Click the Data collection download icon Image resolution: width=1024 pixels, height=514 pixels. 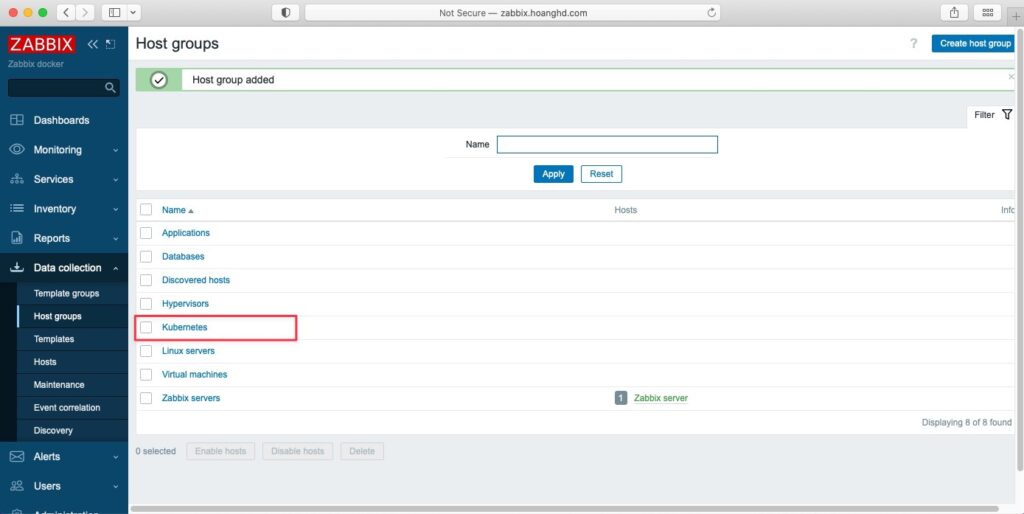(17, 268)
